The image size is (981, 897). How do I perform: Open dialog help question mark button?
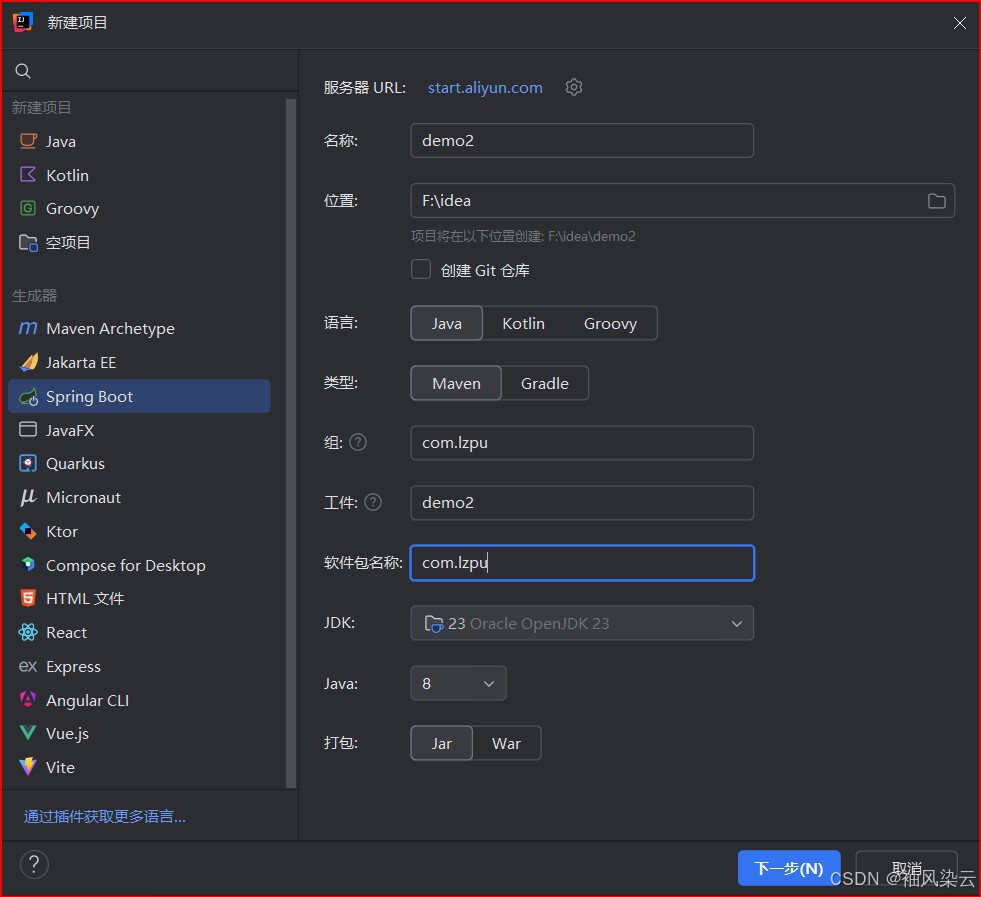(34, 864)
